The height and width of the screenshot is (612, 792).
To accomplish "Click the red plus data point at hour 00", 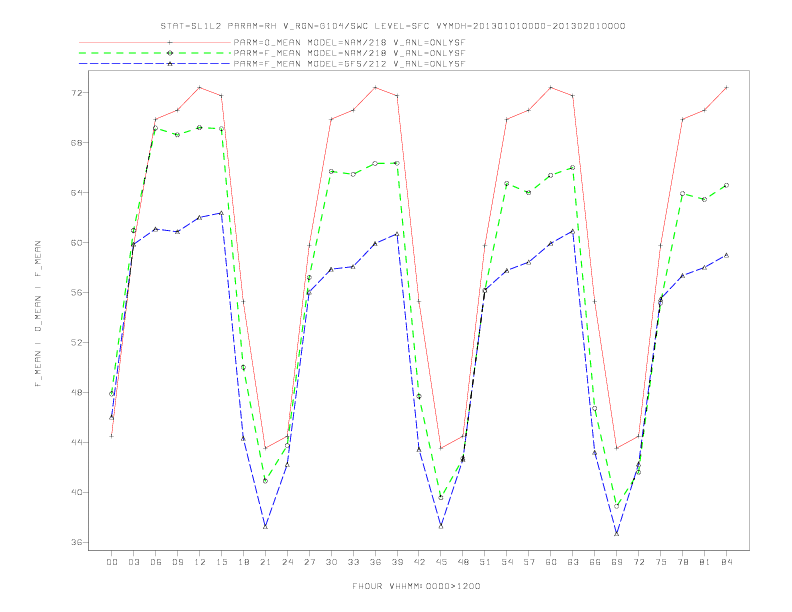I will [112, 436].
